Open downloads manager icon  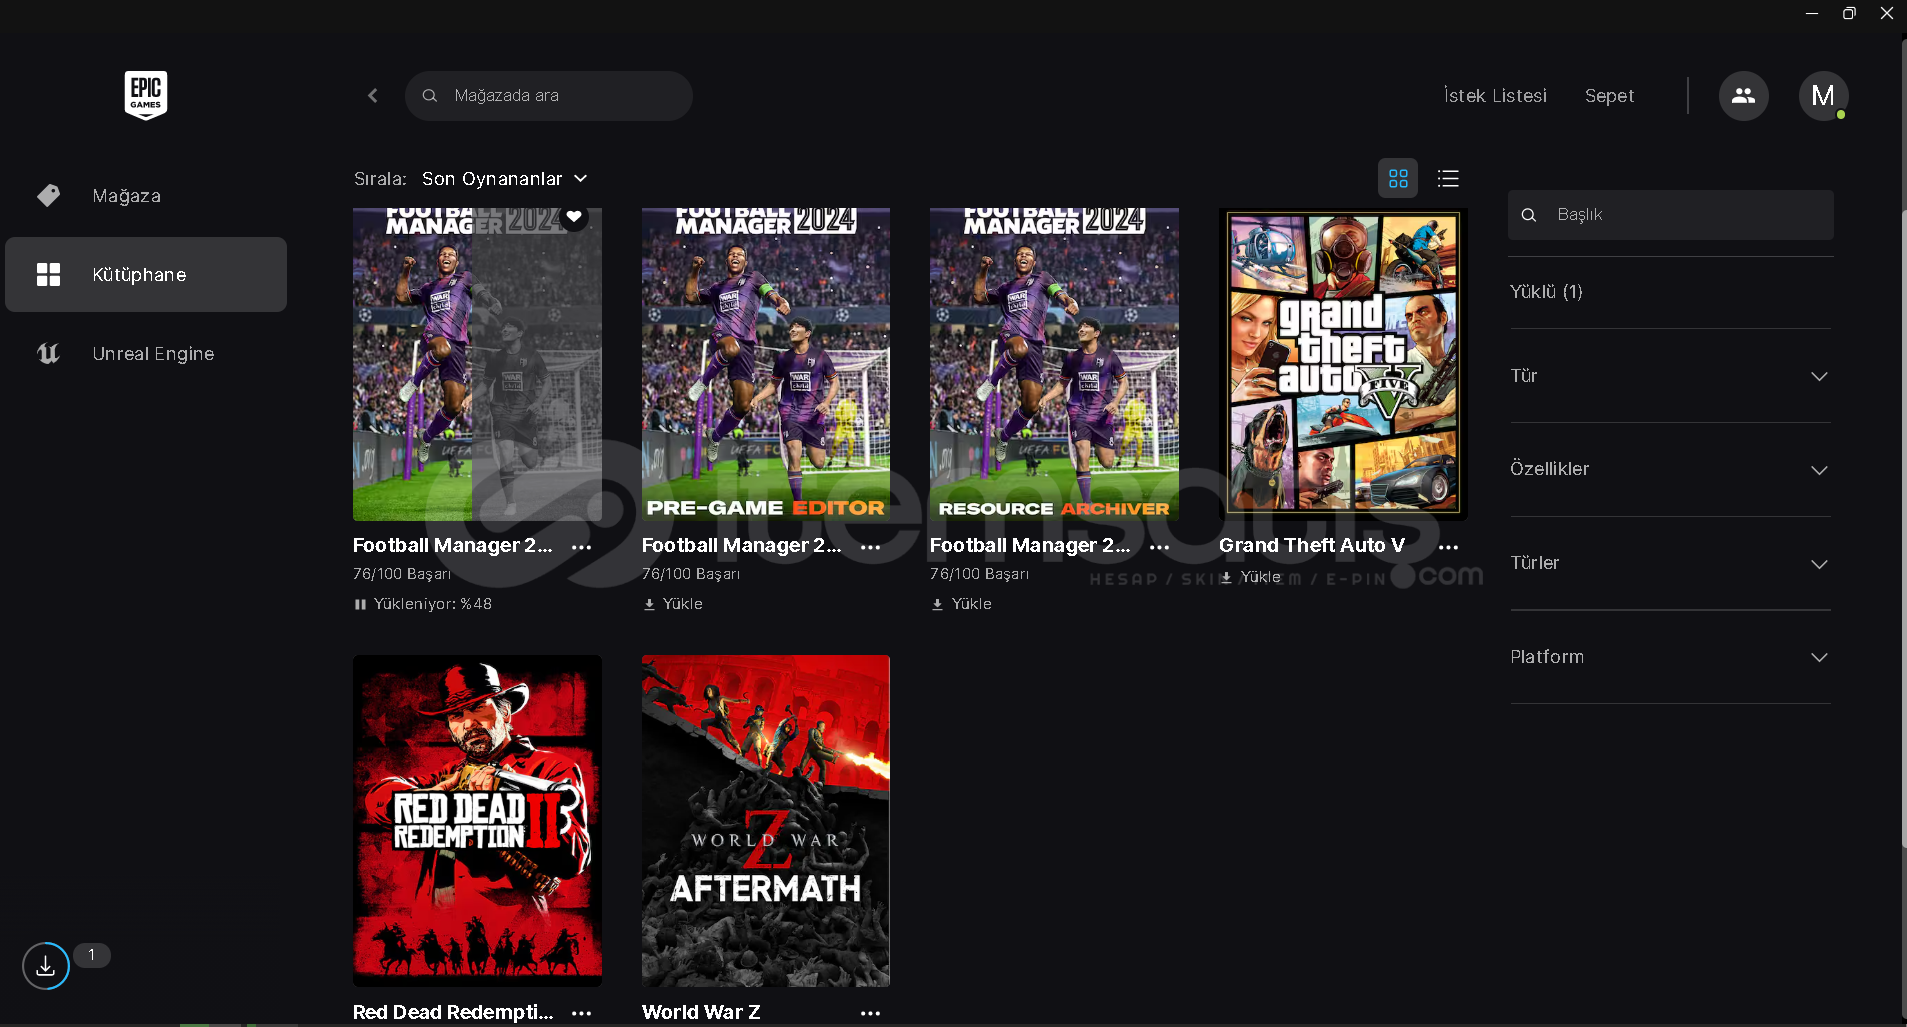click(46, 966)
